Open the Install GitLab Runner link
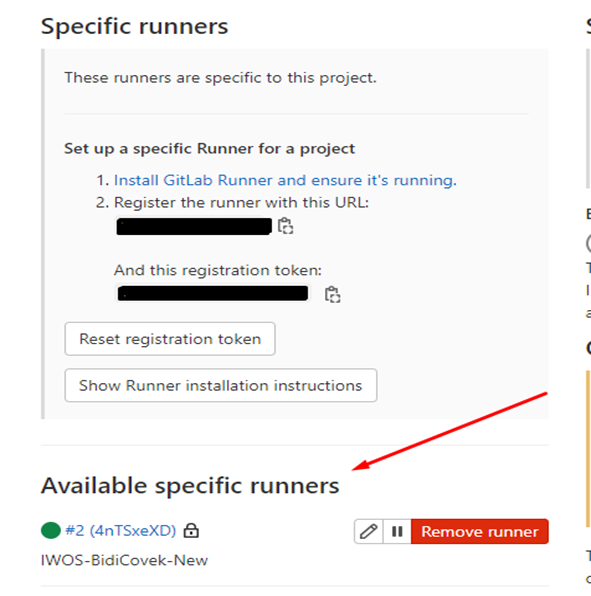Screen dimensions: 591x596 [285, 180]
